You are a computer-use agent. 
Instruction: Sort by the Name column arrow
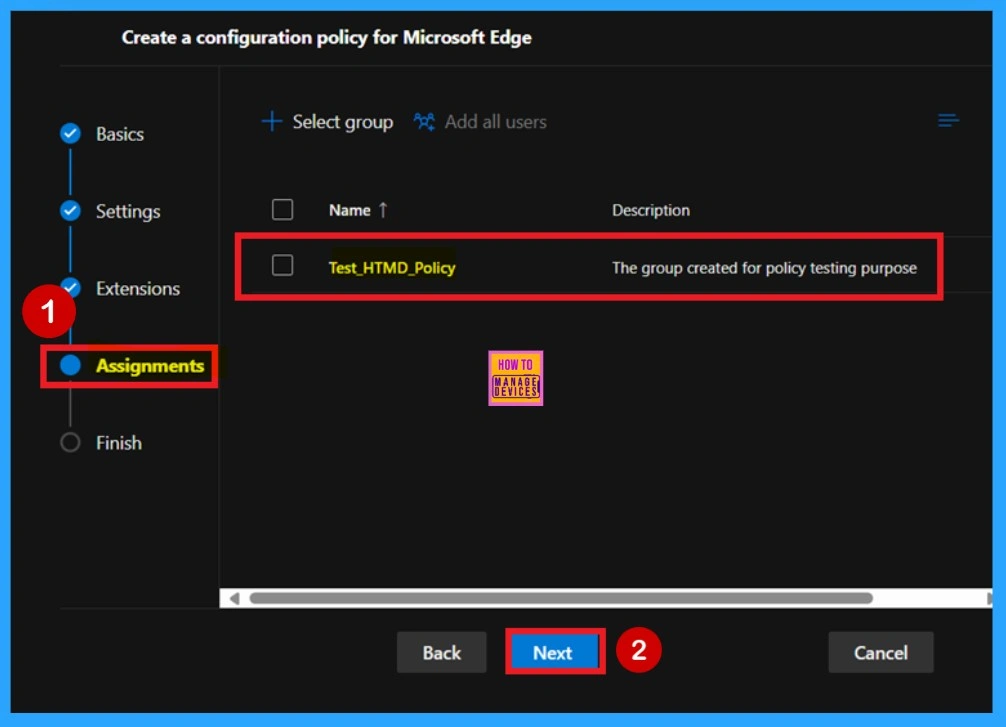point(383,210)
